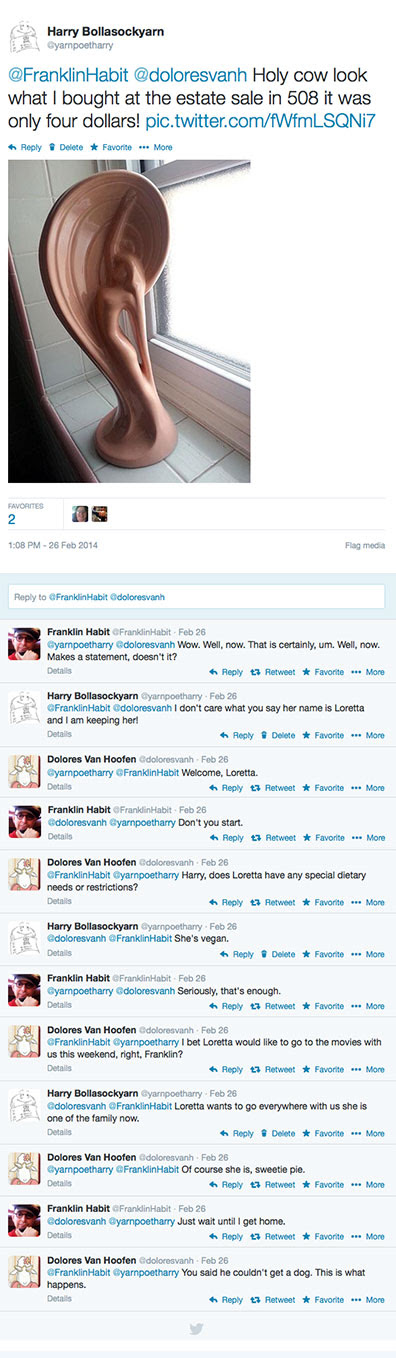Viewport: 396px width, 1358px height.
Task: Open the Harry Bollasockyarn profile name in the header
Action: [x=105, y=31]
